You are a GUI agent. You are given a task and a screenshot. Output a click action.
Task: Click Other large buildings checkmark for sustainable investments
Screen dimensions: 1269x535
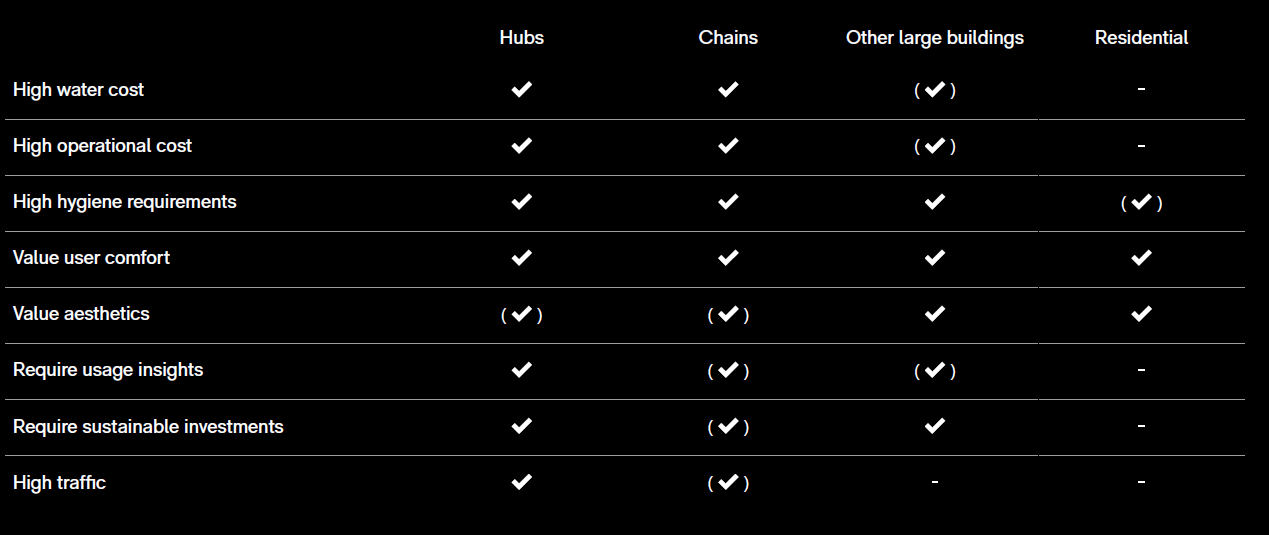click(935, 426)
